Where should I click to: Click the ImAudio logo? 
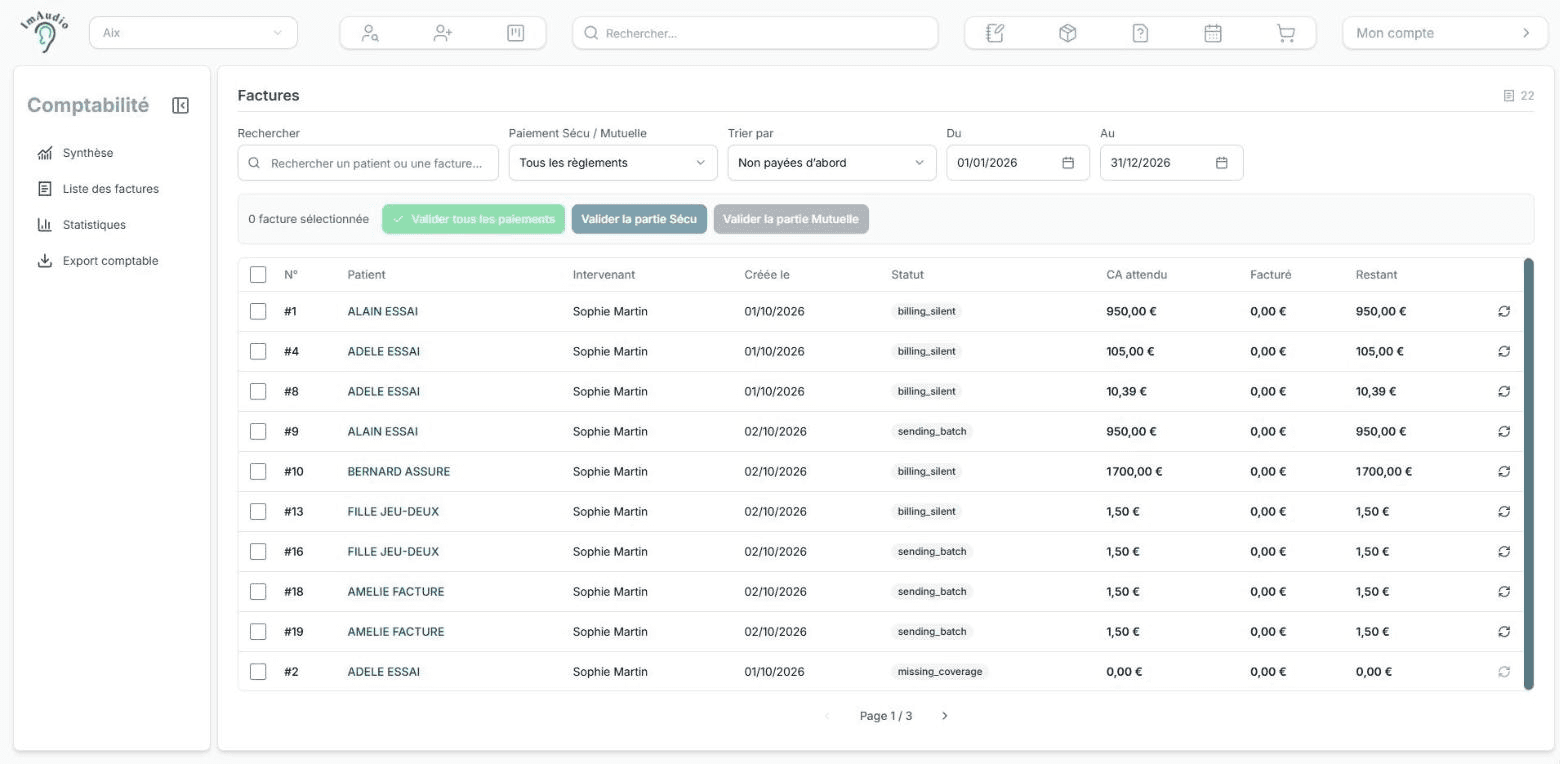point(44,33)
